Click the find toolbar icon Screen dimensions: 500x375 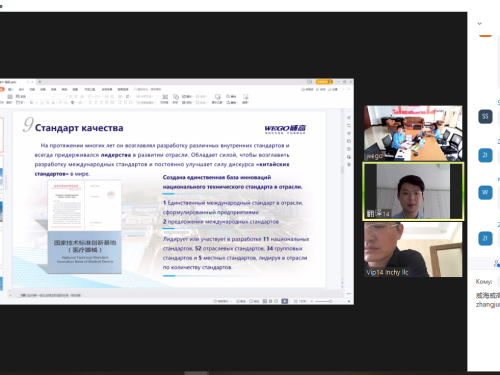(x=231, y=96)
